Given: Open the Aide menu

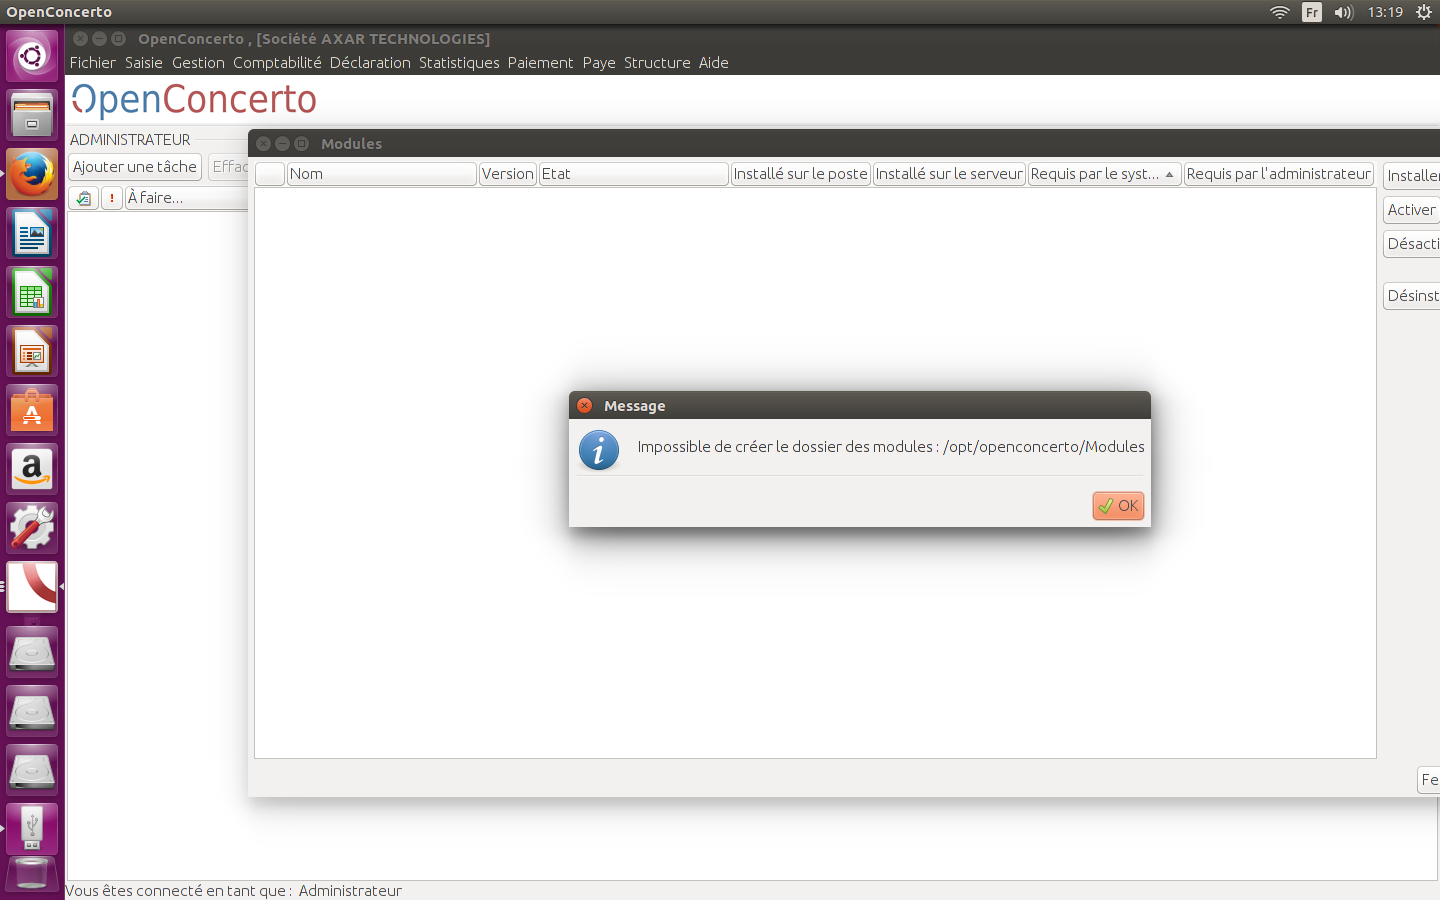Looking at the screenshot, I should click(713, 62).
